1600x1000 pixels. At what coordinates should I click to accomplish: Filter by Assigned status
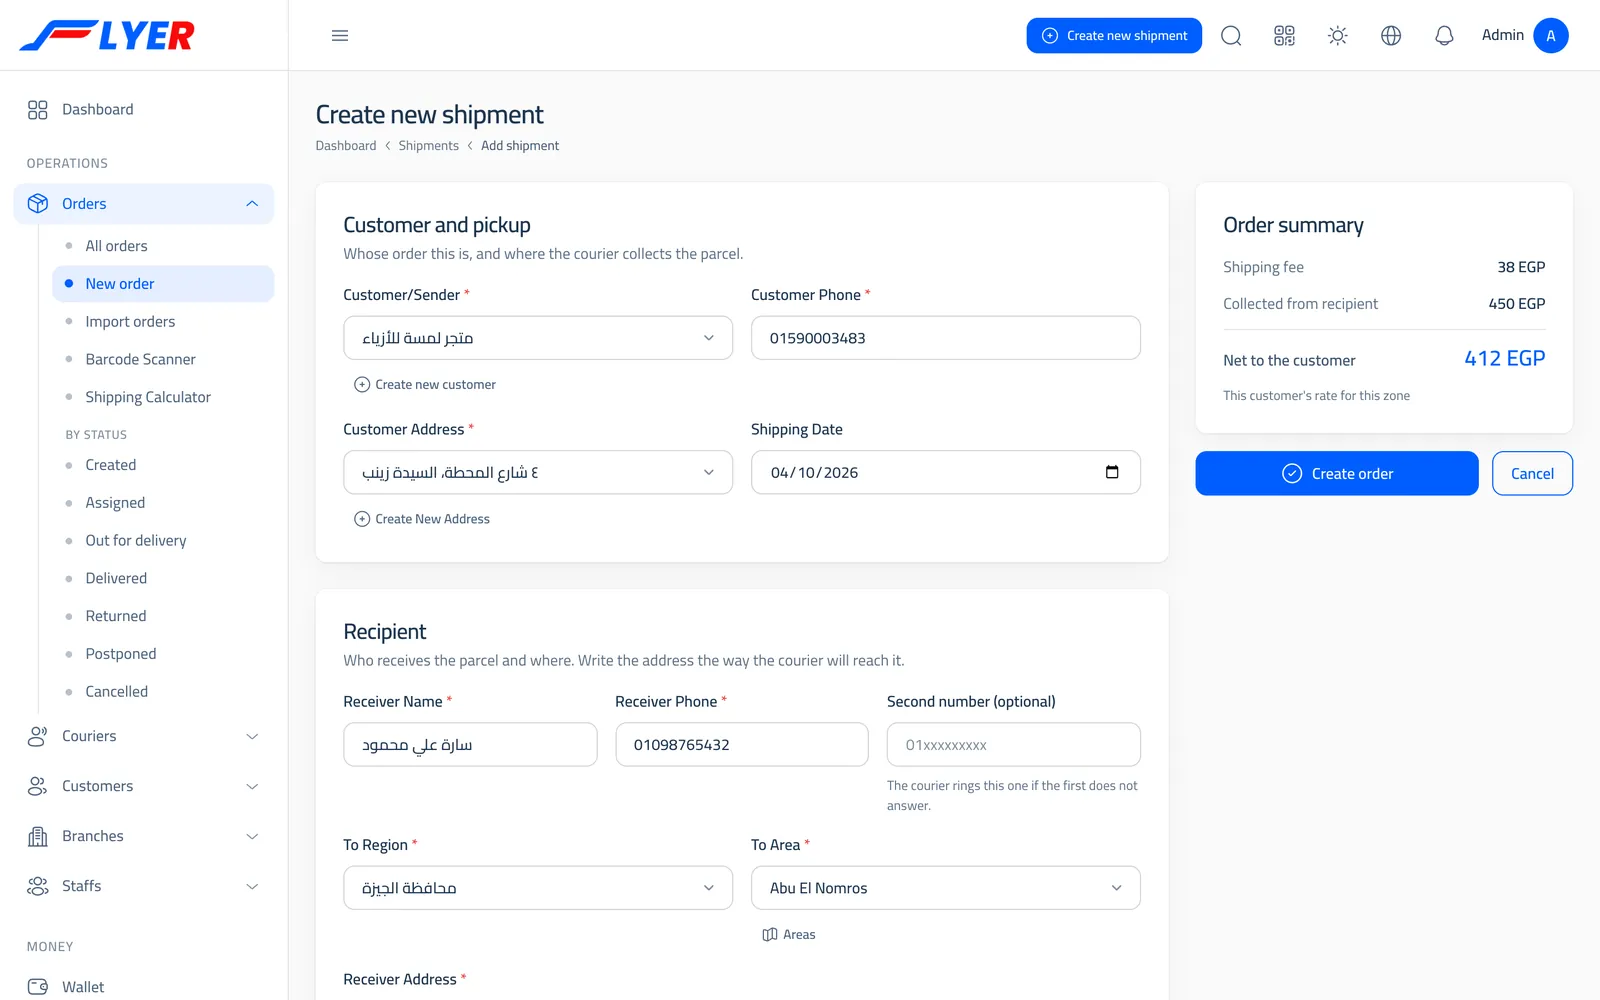163,503
